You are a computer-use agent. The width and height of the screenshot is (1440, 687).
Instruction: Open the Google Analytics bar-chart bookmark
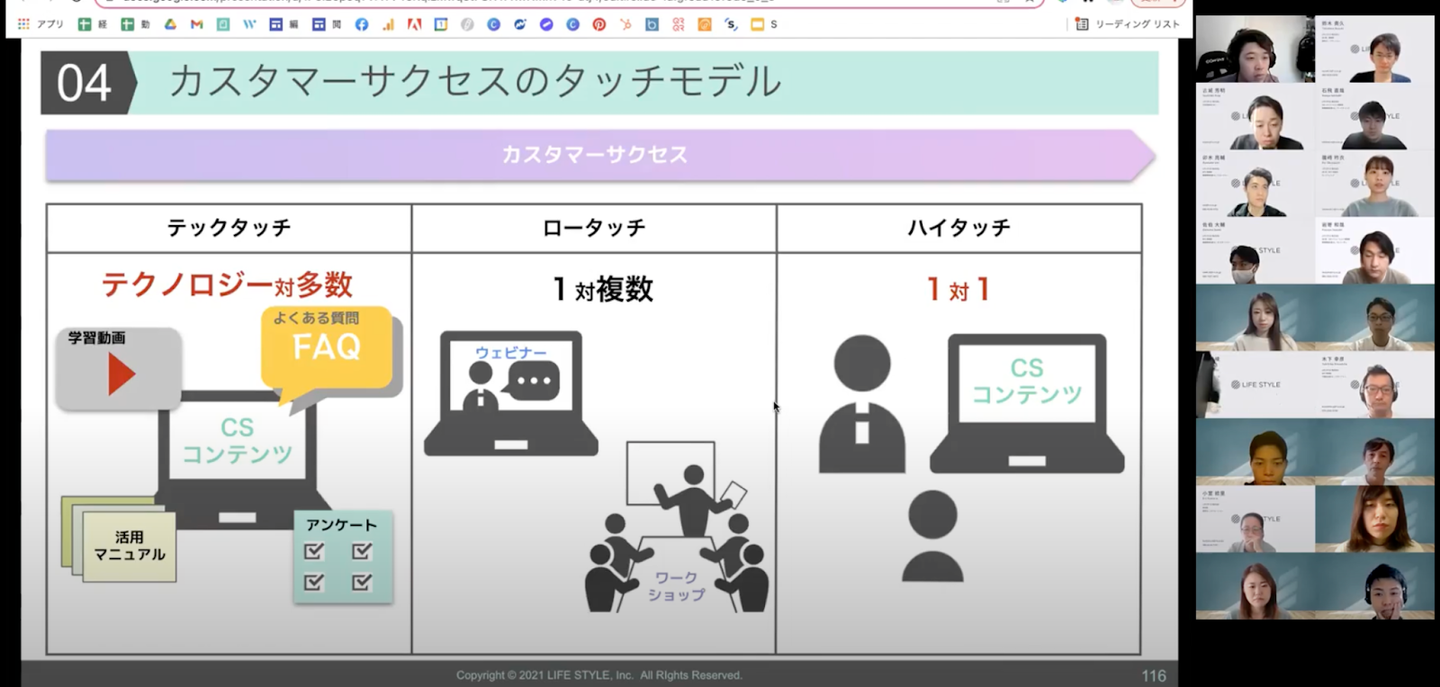tap(388, 24)
